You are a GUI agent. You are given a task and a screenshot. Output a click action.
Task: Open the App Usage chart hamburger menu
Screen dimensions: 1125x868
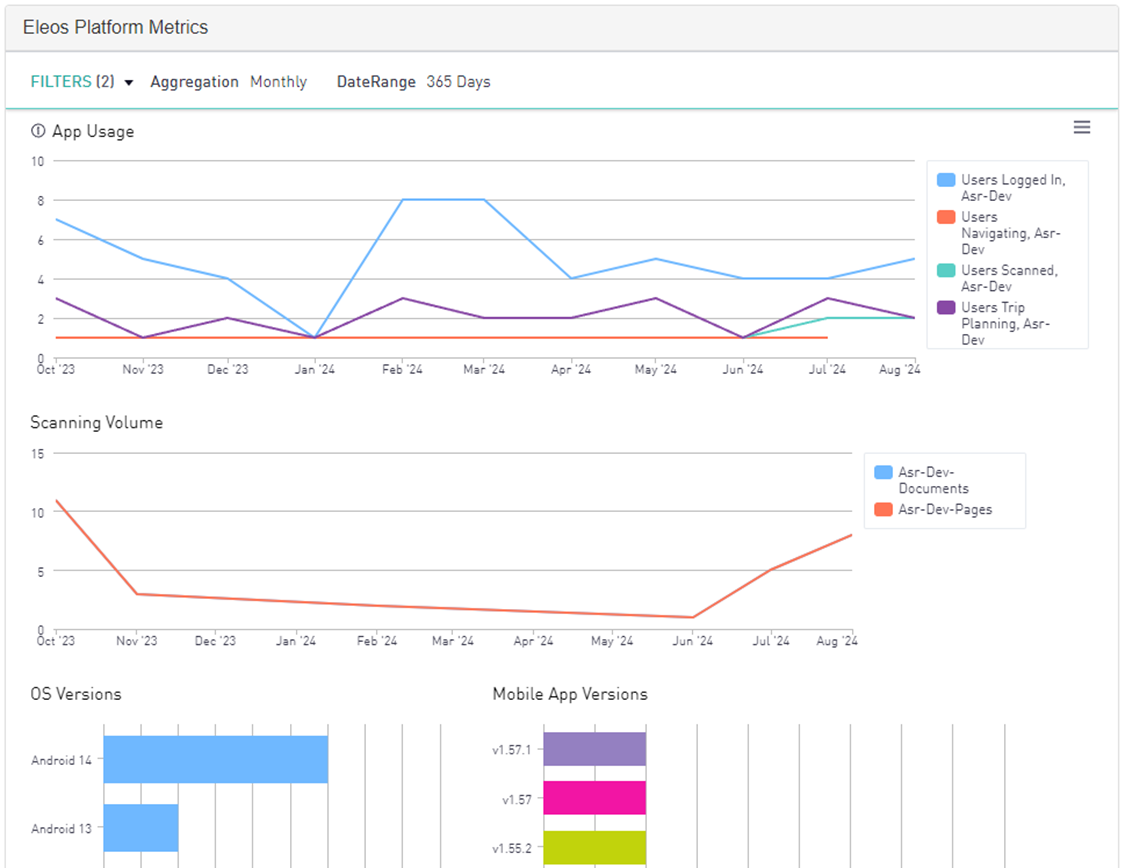click(x=1081, y=127)
